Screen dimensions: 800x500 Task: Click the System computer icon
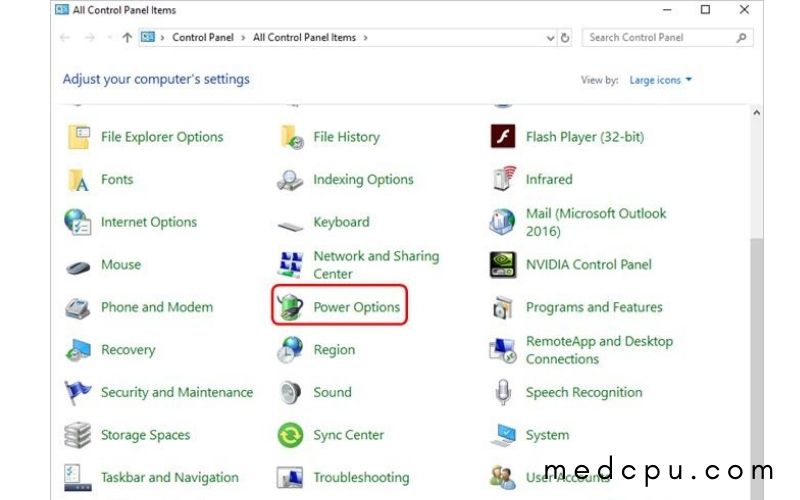coord(503,435)
